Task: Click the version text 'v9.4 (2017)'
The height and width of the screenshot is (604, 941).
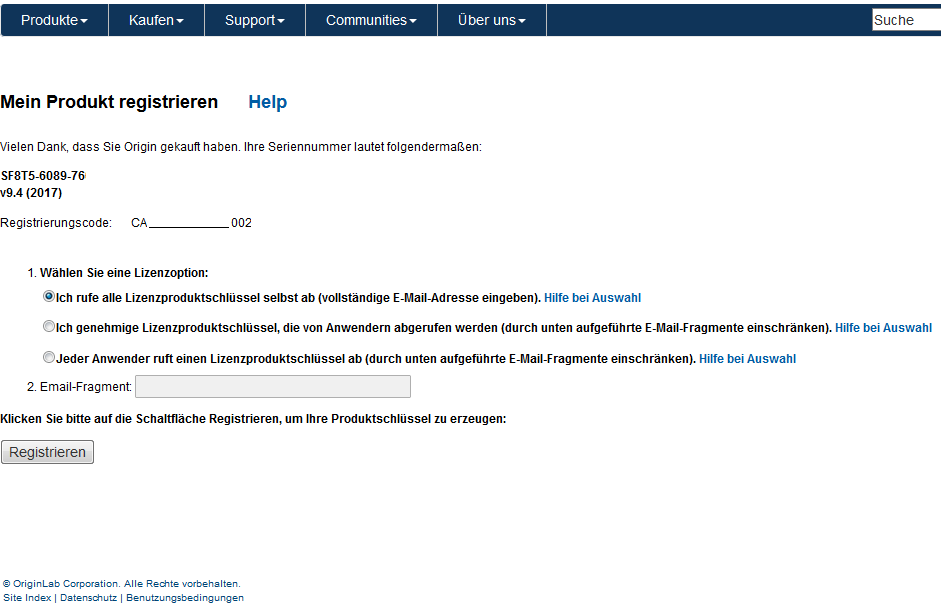Action: pyautogui.click(x=31, y=193)
